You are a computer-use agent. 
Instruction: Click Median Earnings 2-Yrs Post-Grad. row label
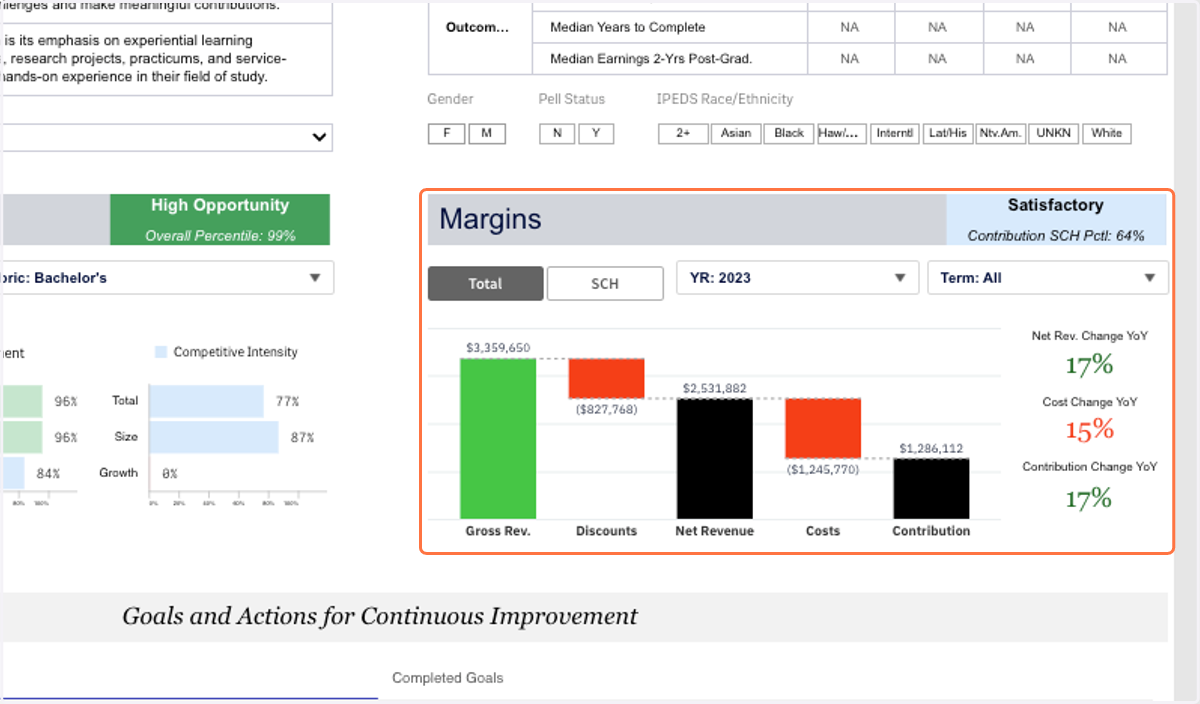coord(651,58)
